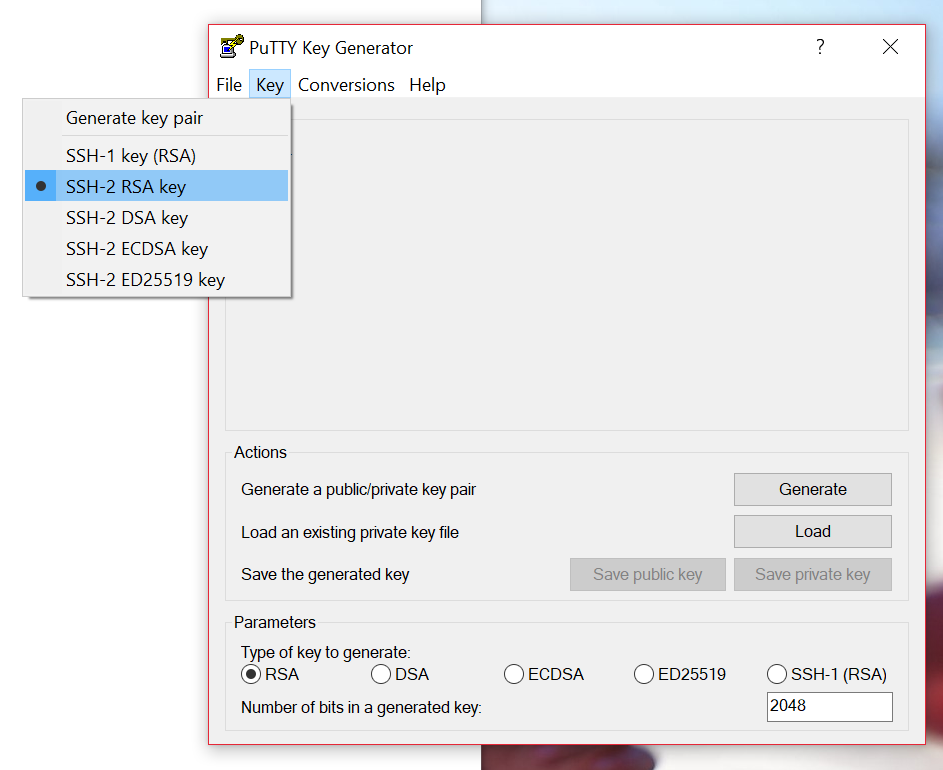Image resolution: width=943 pixels, height=770 pixels.
Task: Open the File menu
Action: tap(229, 85)
